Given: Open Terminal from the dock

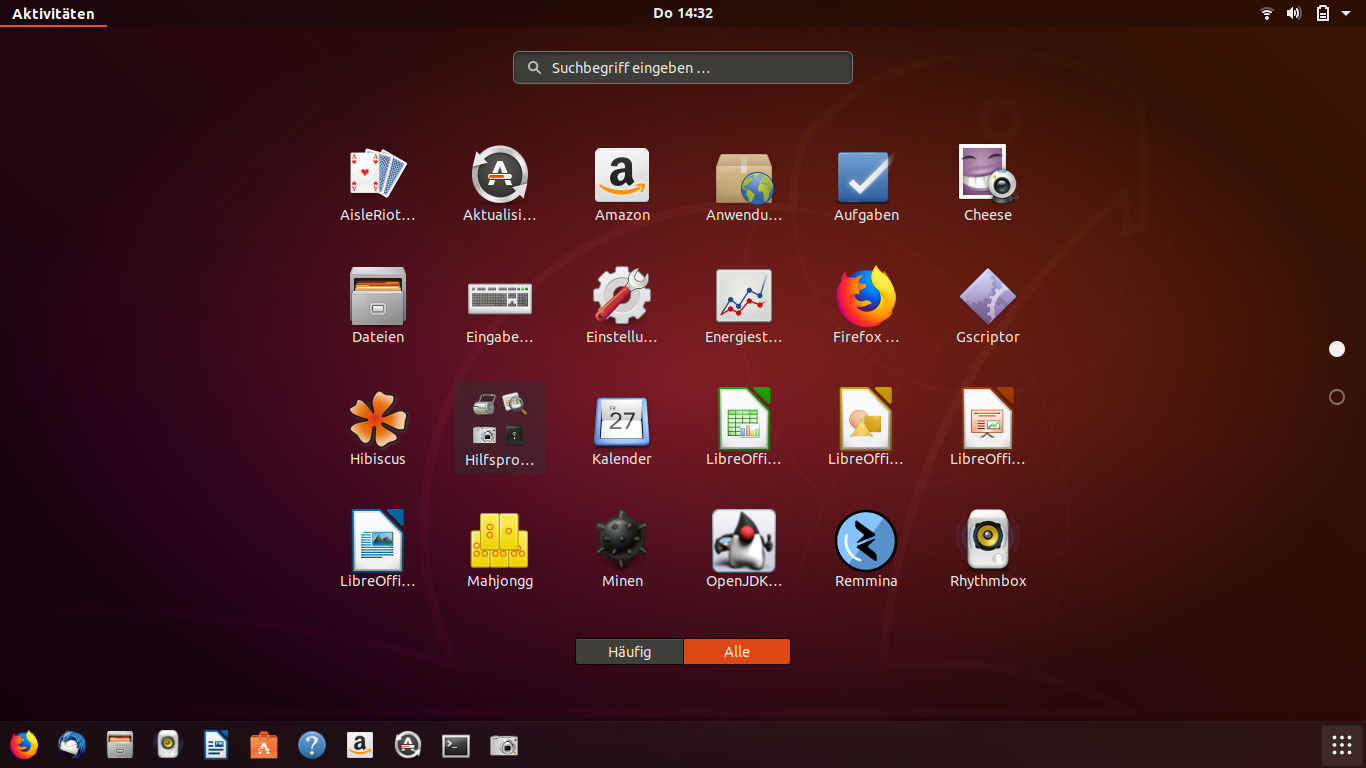Looking at the screenshot, I should (x=456, y=745).
